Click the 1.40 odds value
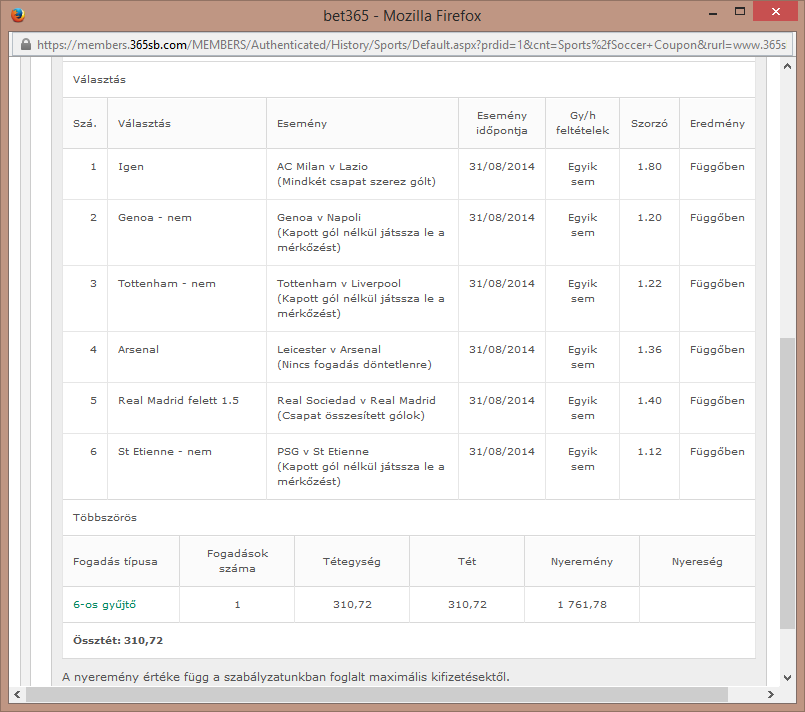 649,400
